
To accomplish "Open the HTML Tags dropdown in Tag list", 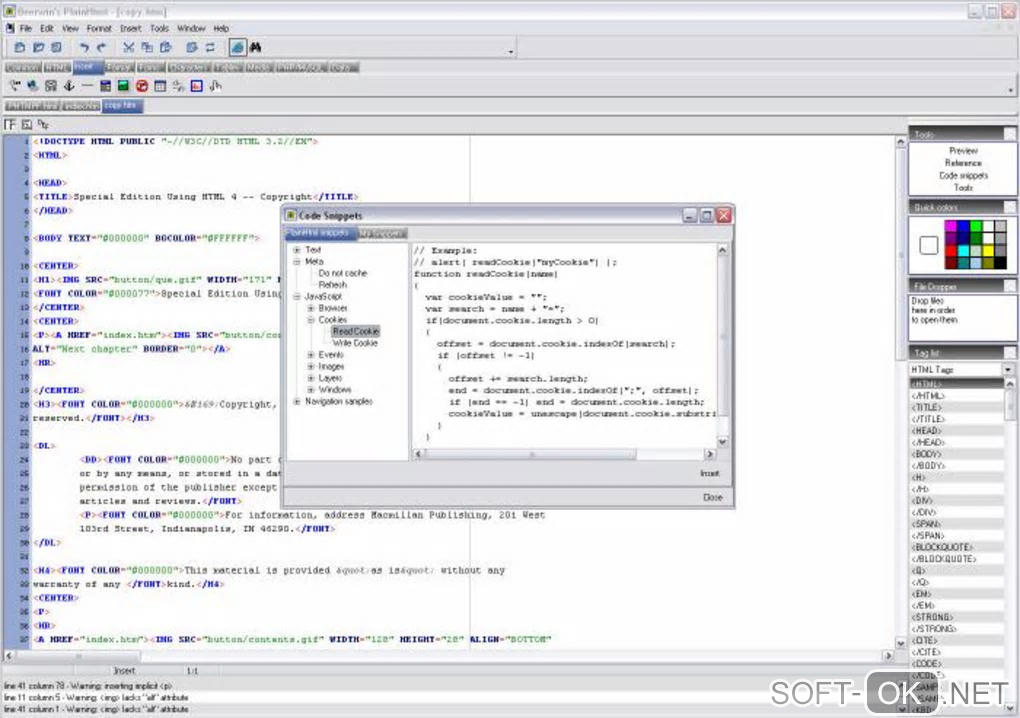I will (1008, 369).
